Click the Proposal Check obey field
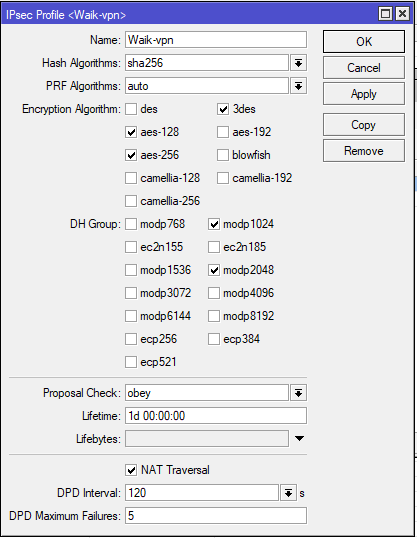 pyautogui.click(x=207, y=393)
